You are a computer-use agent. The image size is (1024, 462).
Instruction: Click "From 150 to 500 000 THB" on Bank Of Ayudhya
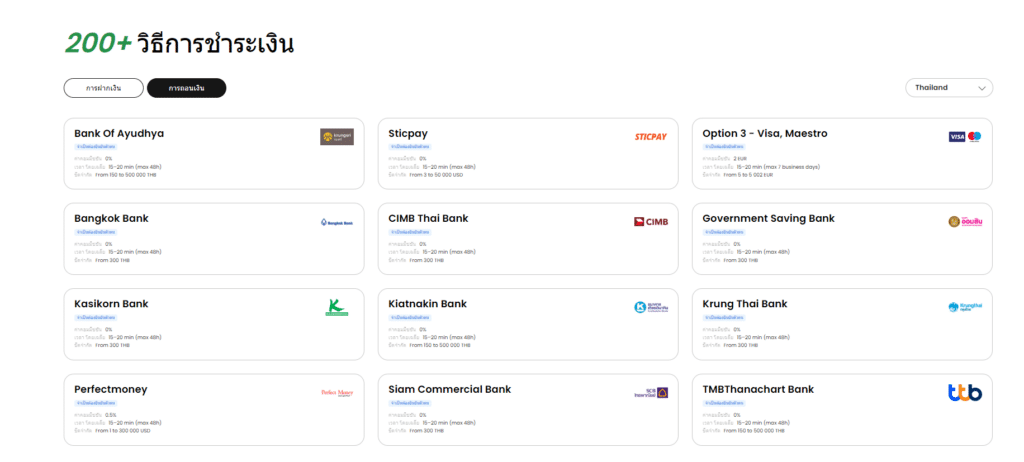126,175
